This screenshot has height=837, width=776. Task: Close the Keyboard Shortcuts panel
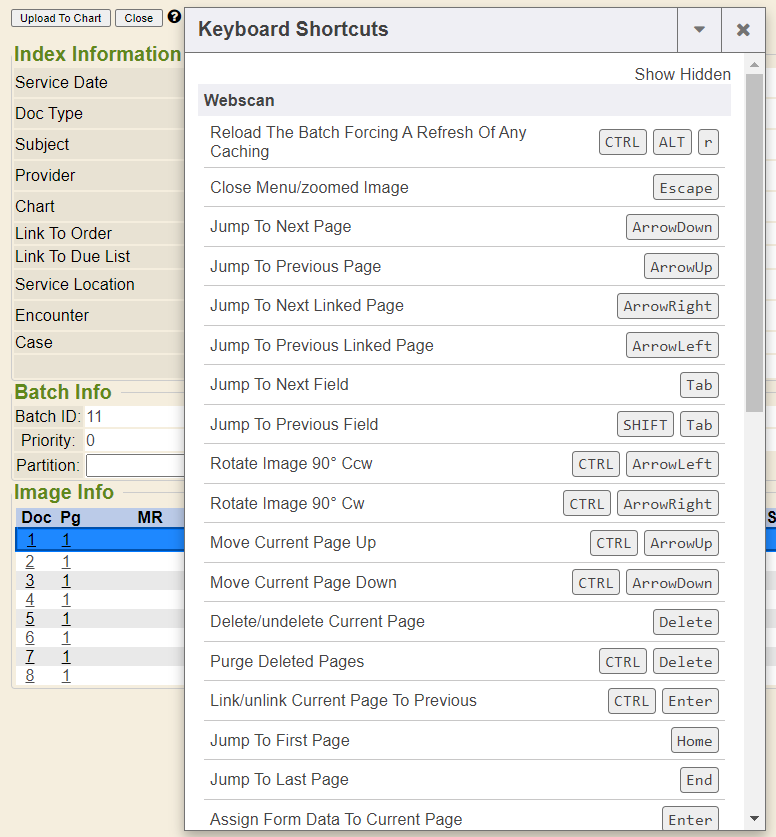(743, 30)
